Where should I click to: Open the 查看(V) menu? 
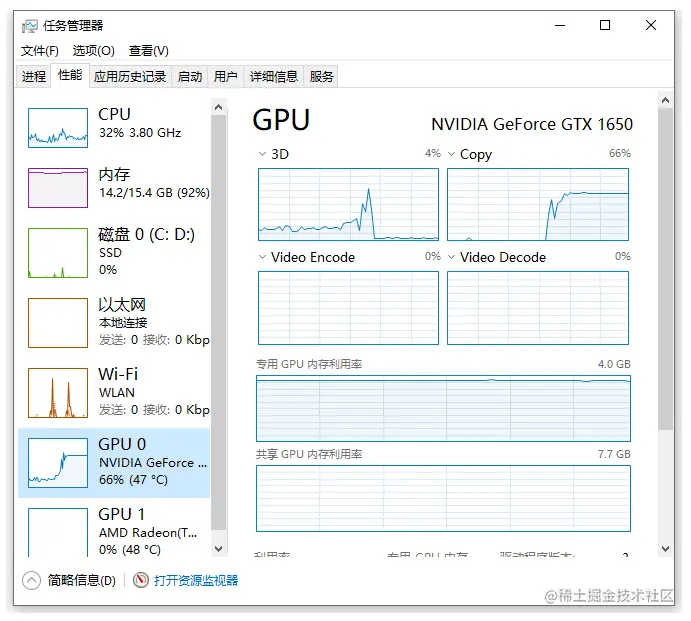(149, 51)
